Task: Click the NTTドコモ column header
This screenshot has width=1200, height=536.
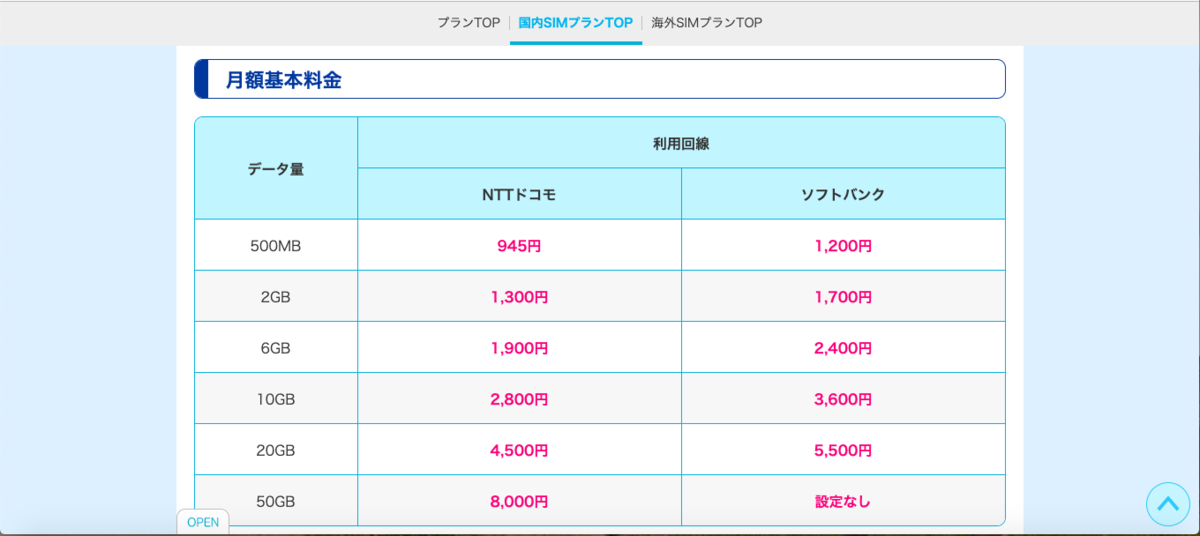Action: click(519, 194)
